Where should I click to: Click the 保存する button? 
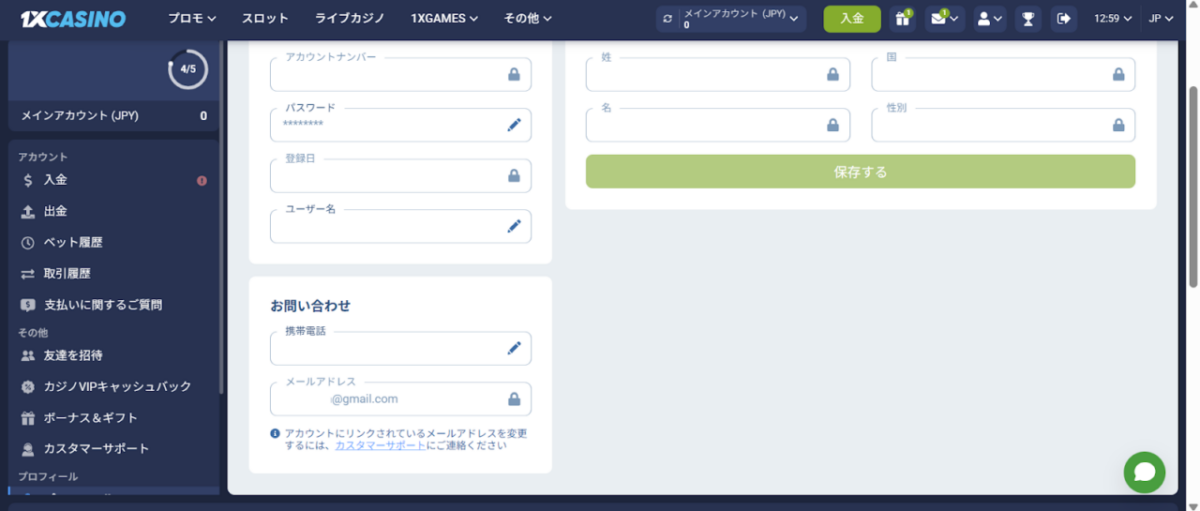click(860, 172)
